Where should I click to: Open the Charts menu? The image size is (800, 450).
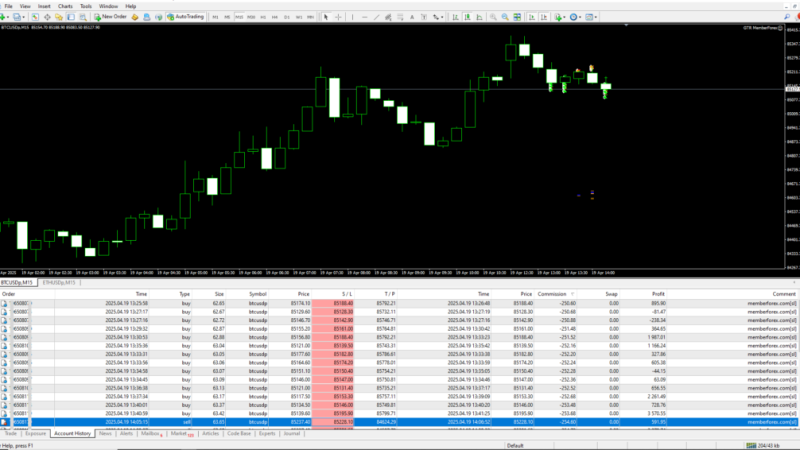click(65, 6)
